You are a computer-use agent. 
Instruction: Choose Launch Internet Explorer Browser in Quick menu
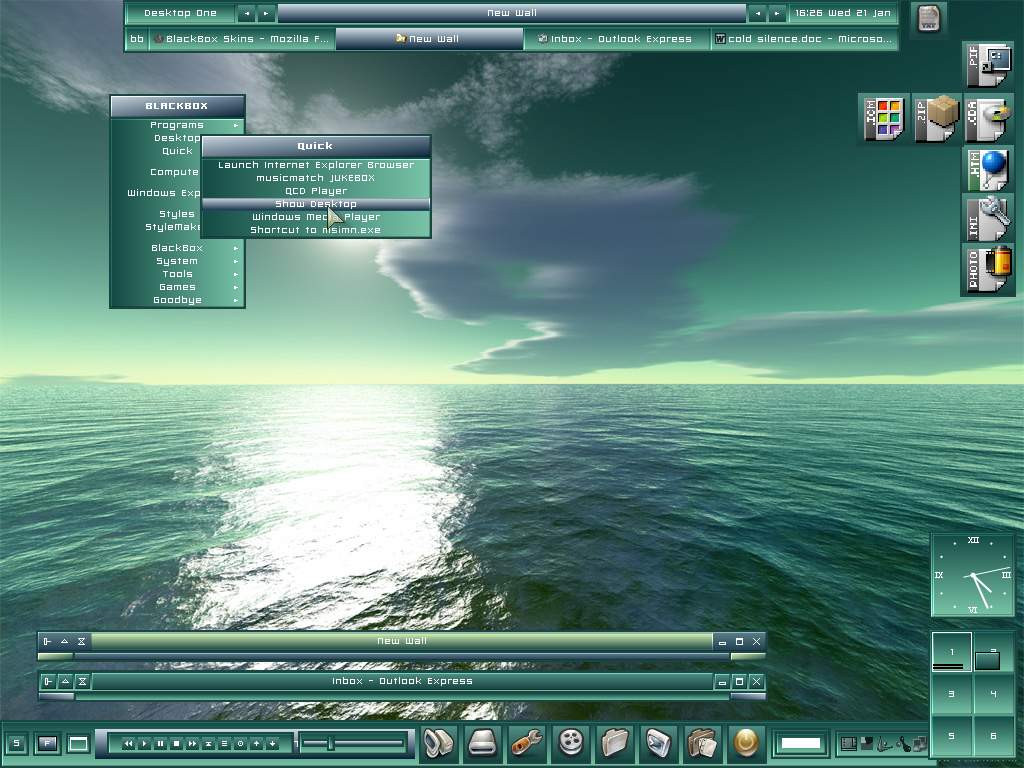click(316, 165)
